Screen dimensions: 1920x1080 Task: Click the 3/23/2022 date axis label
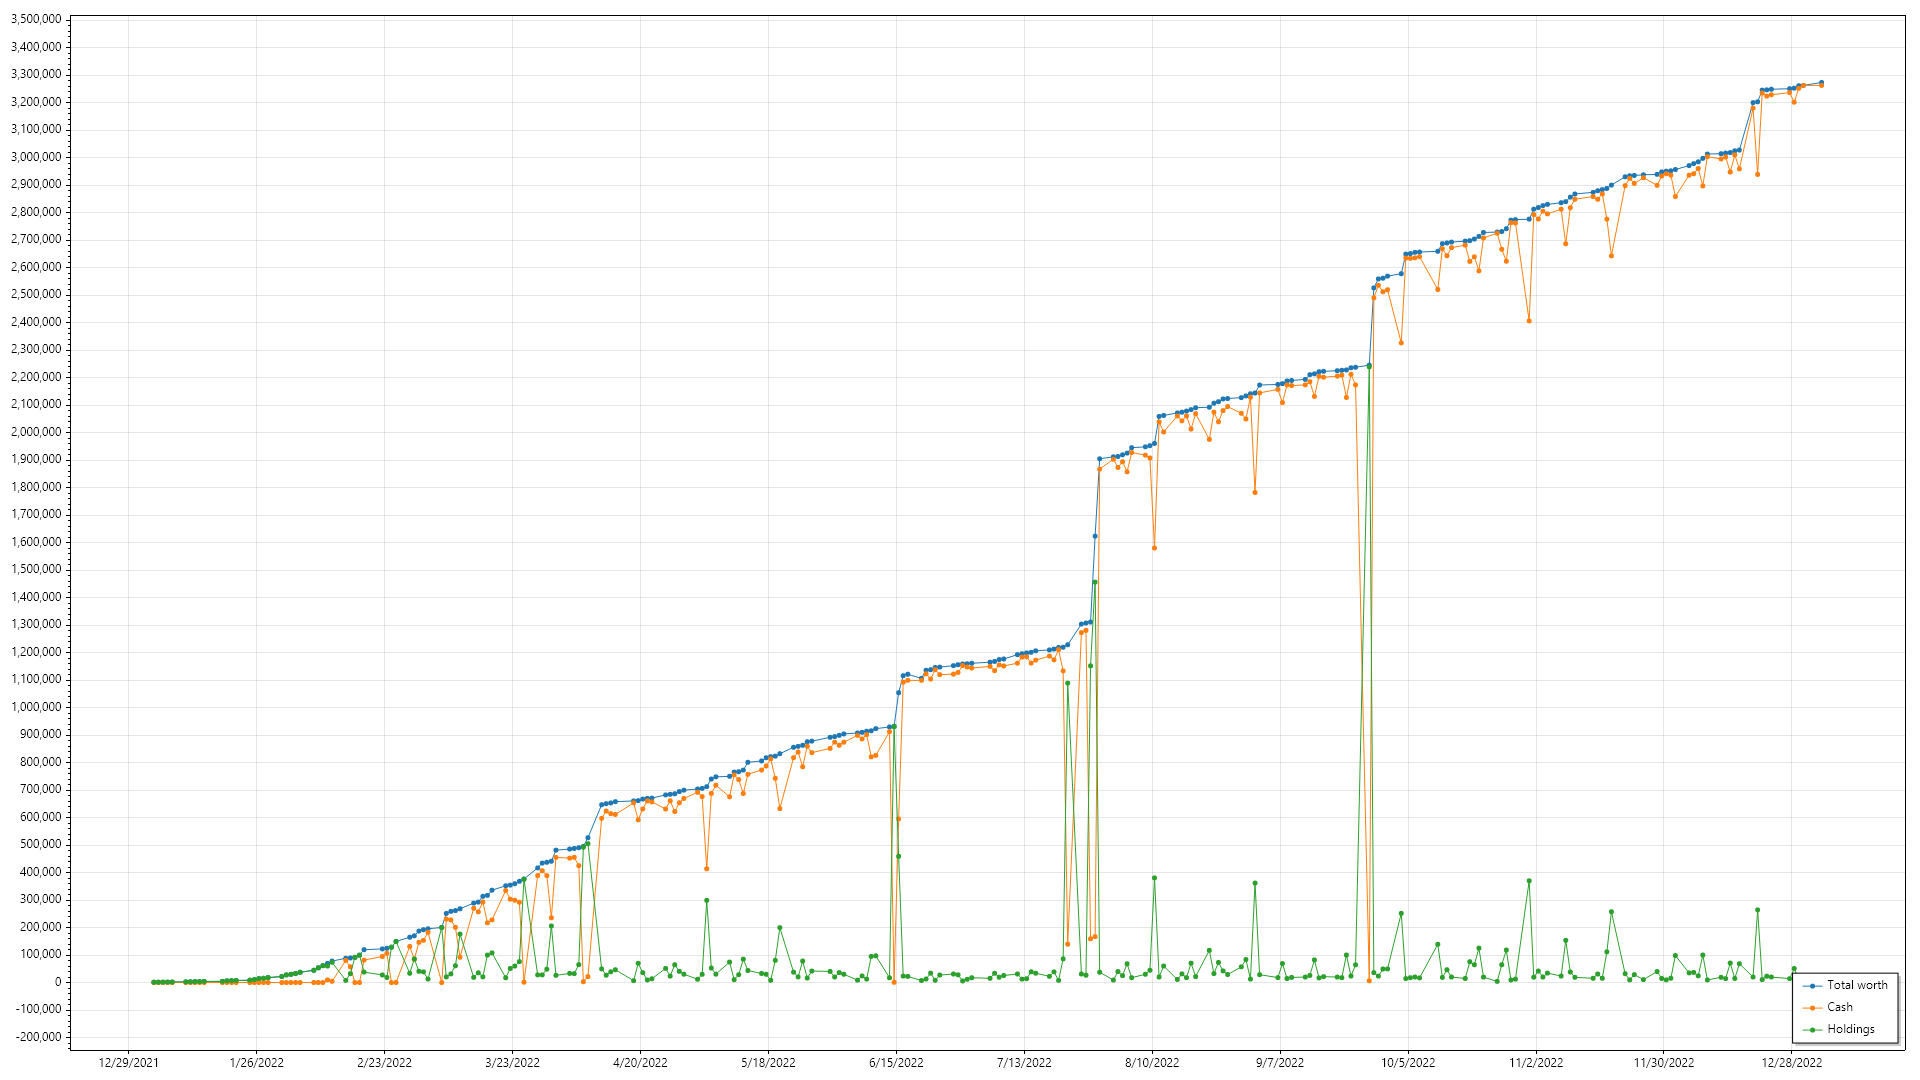coord(512,1063)
